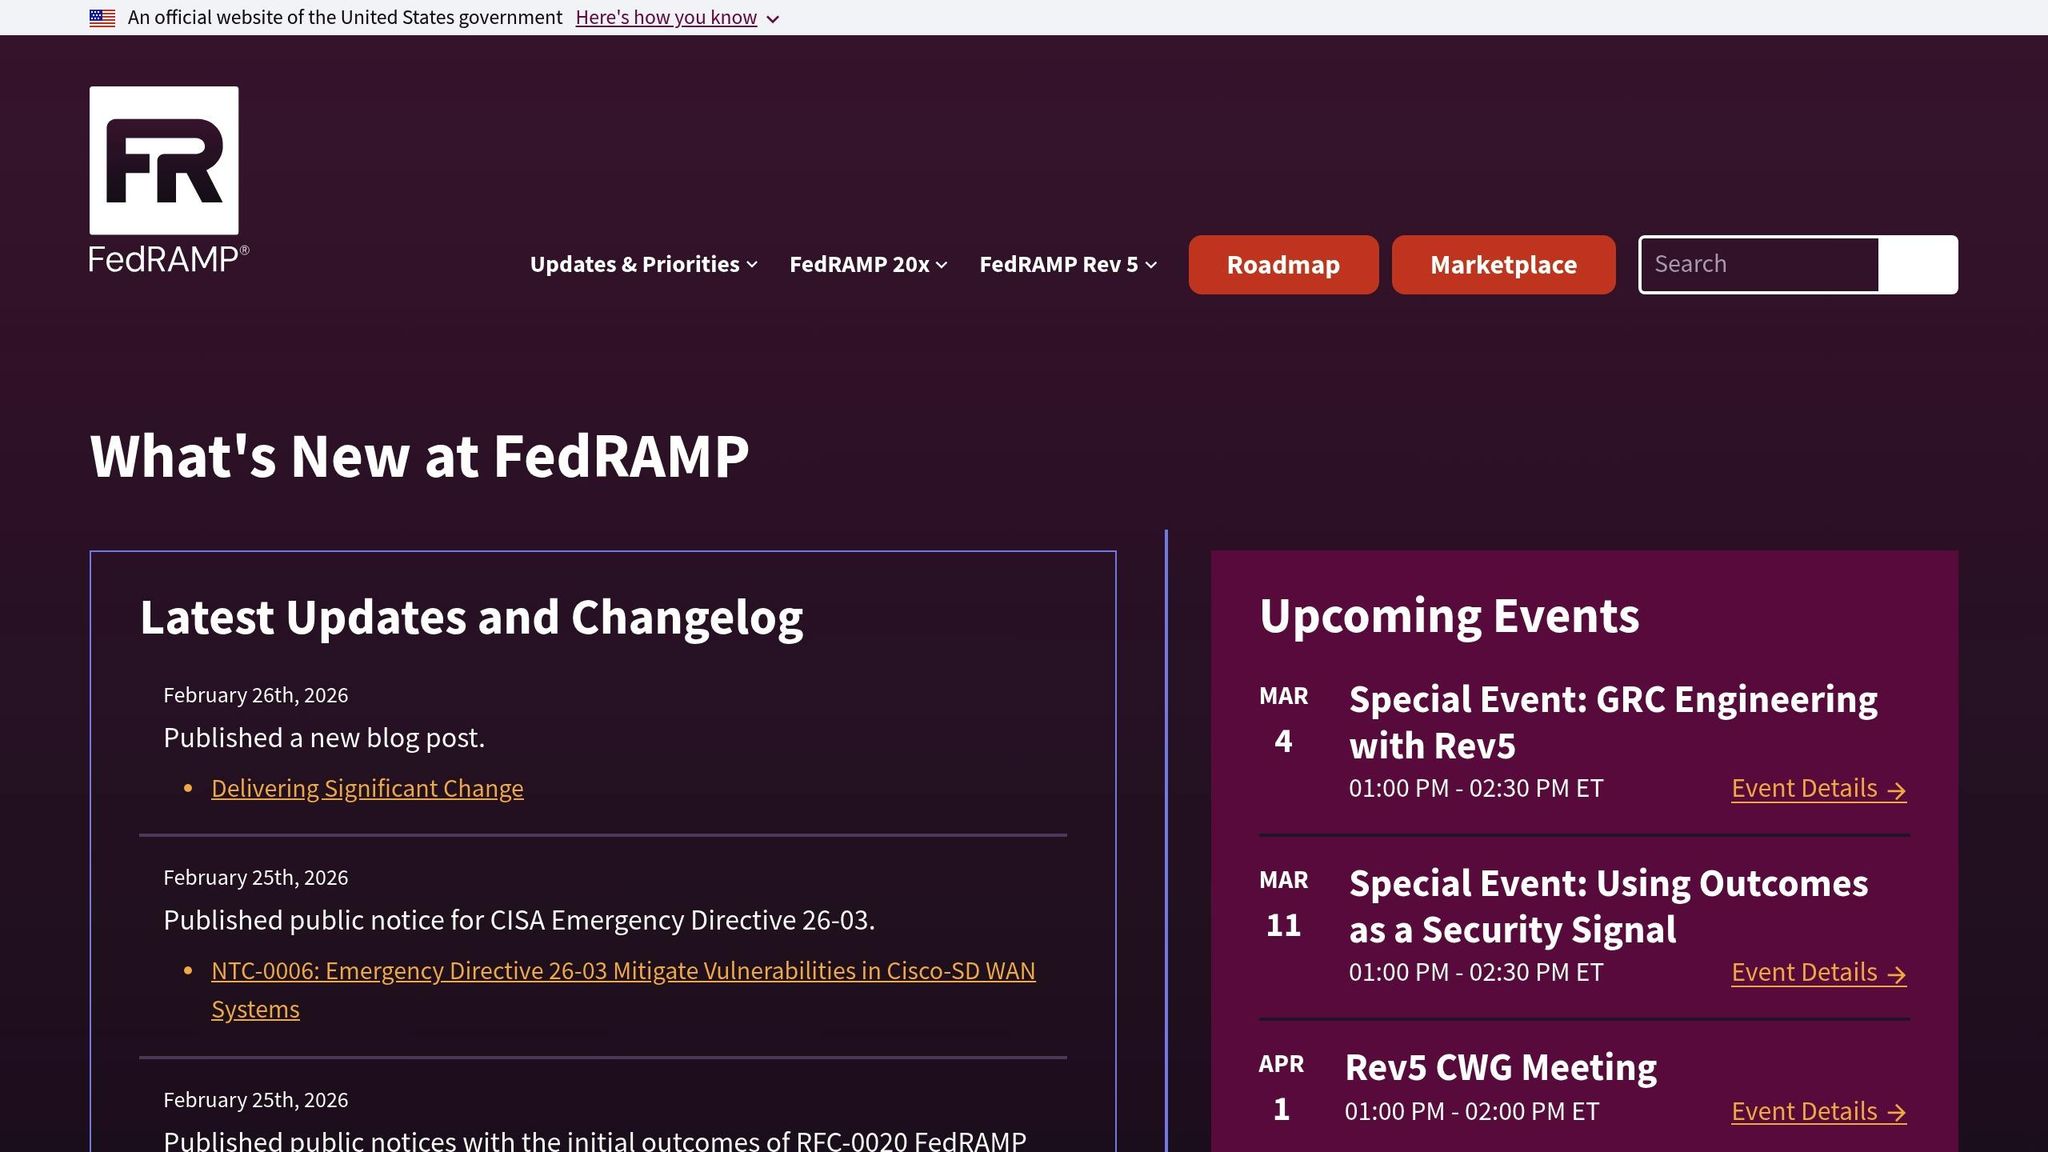The height and width of the screenshot is (1152, 2048).
Task: Open the Roadmap page
Action: (x=1283, y=264)
